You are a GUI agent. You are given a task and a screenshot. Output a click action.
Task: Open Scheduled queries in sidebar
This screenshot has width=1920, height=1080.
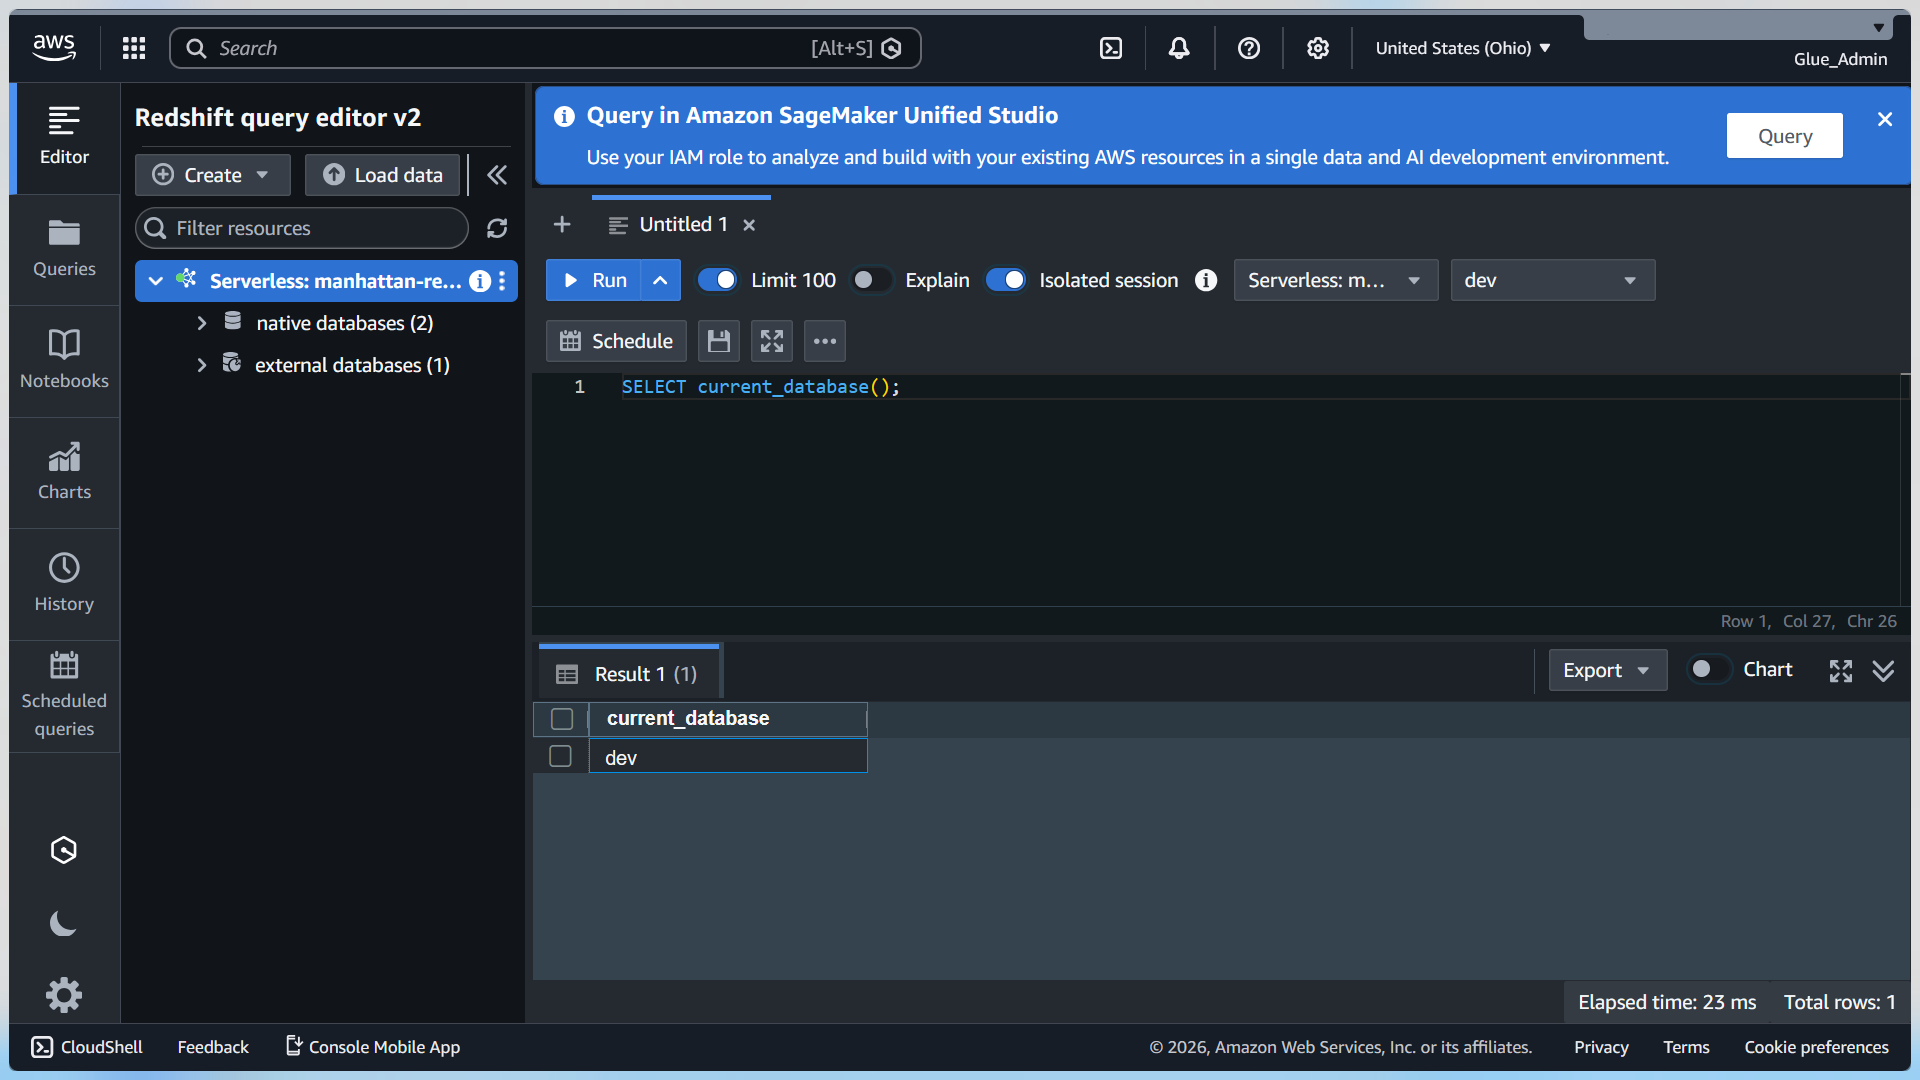(x=64, y=696)
